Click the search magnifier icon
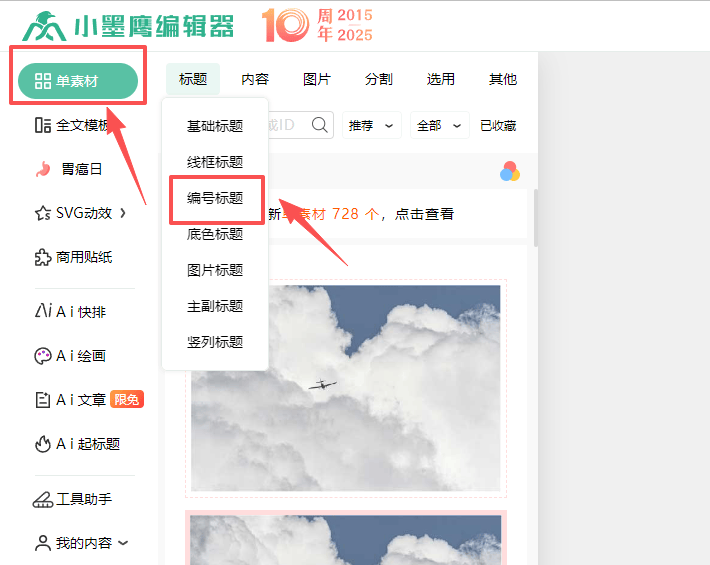The image size is (710, 565). pos(320,125)
